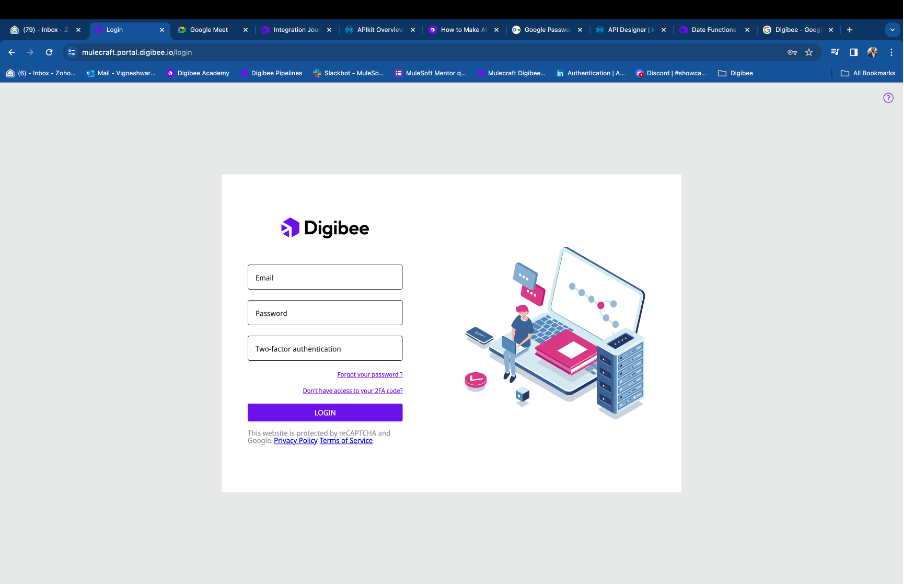
Task: Click the Forgot your password link
Action: click(369, 374)
